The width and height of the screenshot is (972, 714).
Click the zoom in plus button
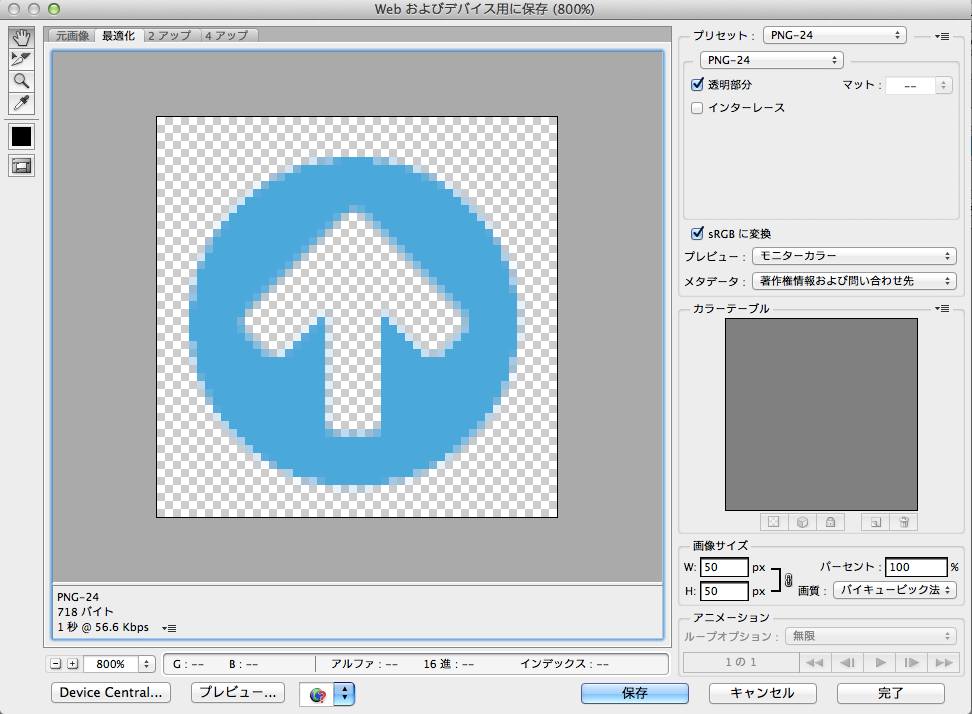tap(72, 664)
